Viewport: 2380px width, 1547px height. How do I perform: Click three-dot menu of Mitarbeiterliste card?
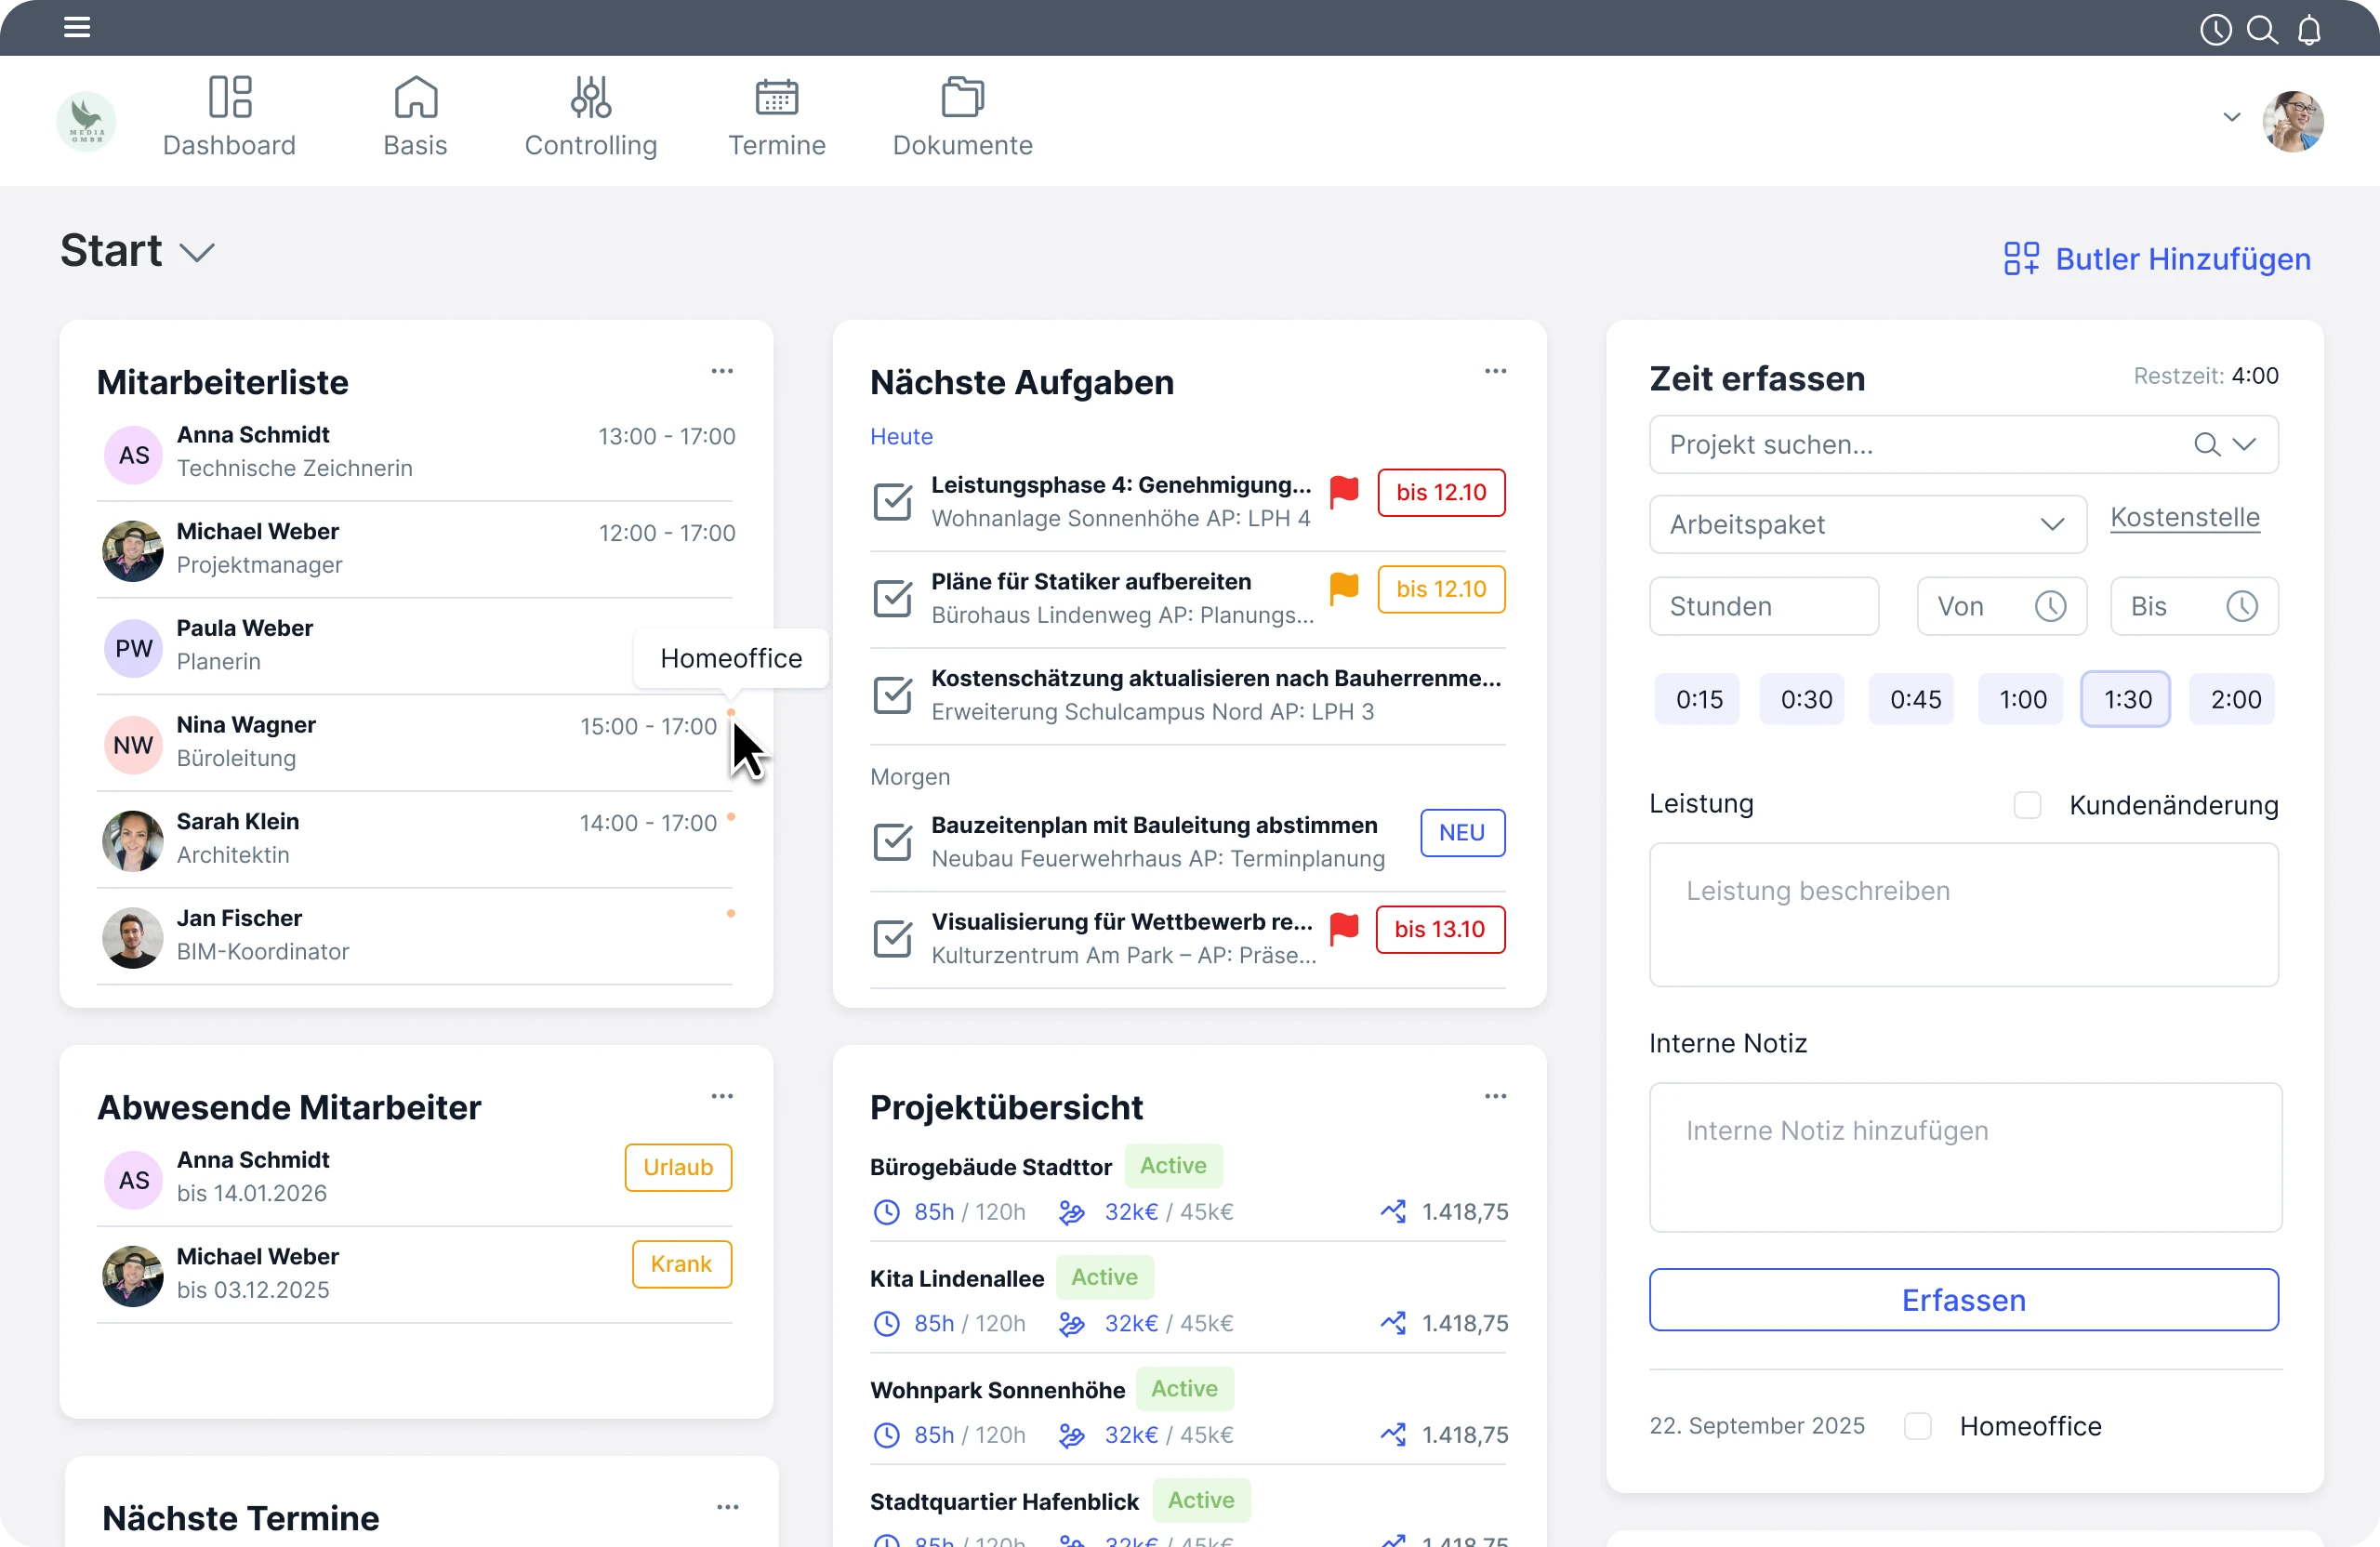(722, 371)
